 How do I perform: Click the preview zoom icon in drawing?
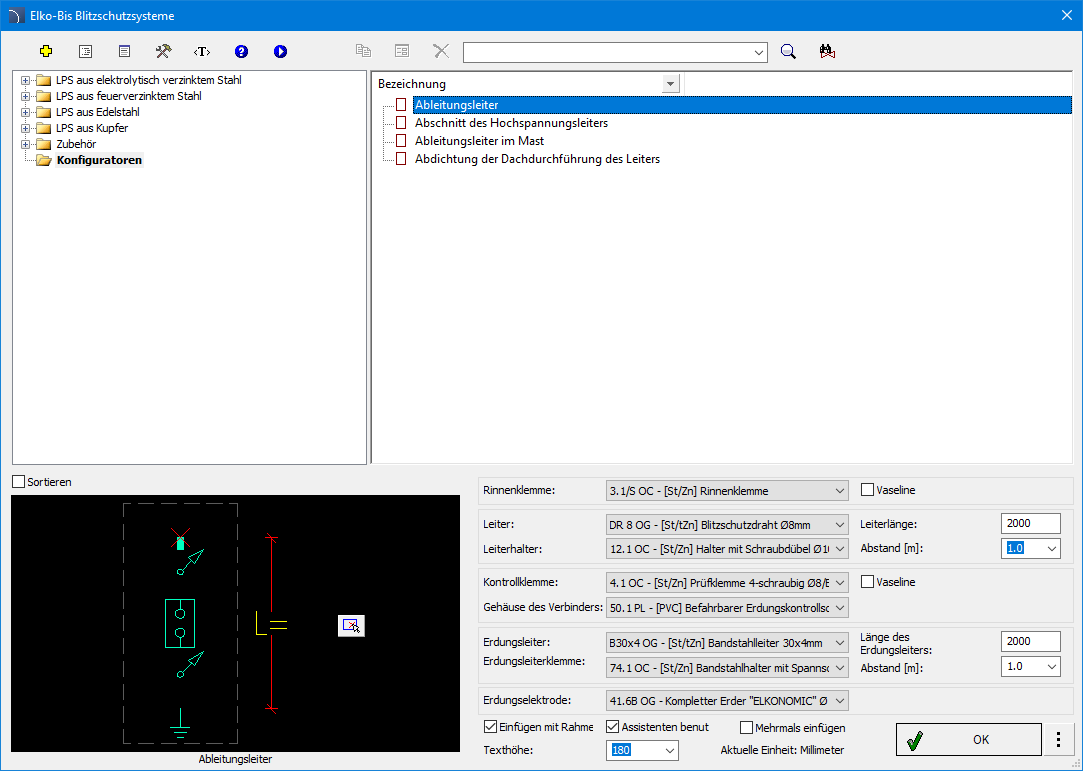[351, 625]
